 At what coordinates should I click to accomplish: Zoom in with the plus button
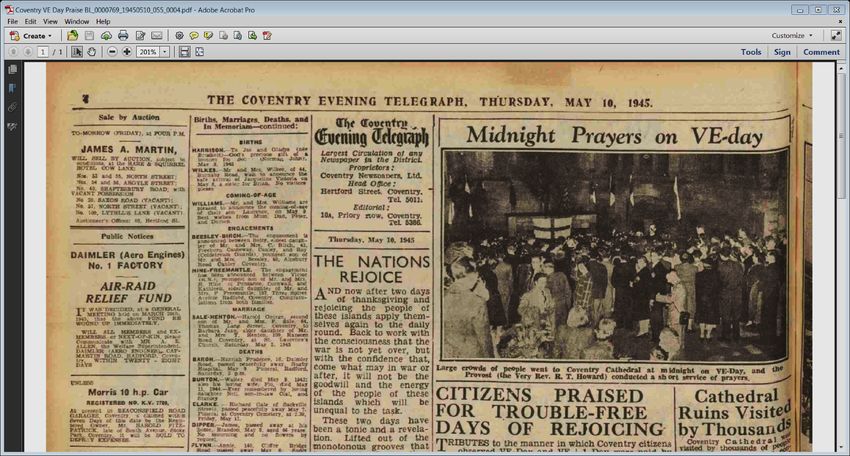[x=127, y=52]
